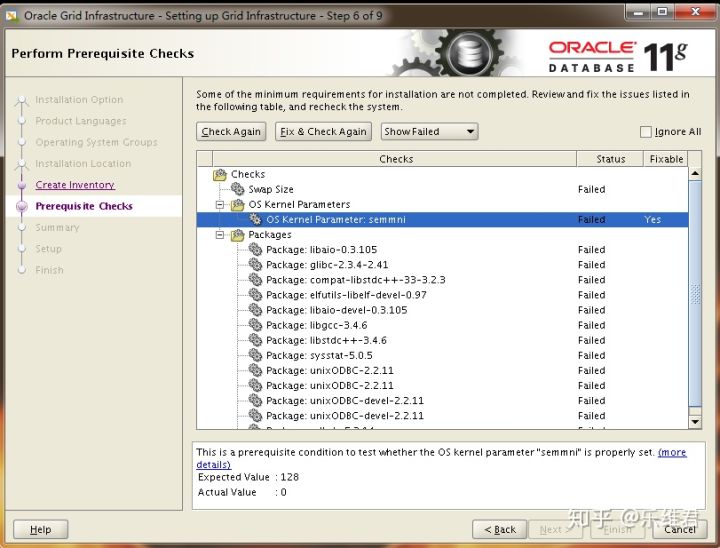This screenshot has width=720, height=548.
Task: Sort by the Status column header
Action: coord(610,159)
